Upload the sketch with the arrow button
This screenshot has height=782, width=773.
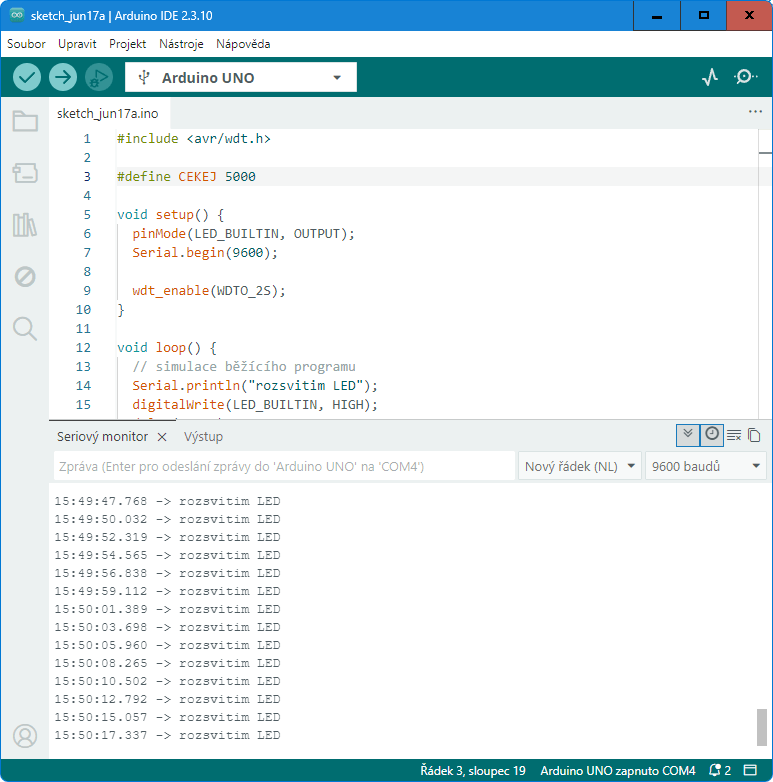pos(63,77)
